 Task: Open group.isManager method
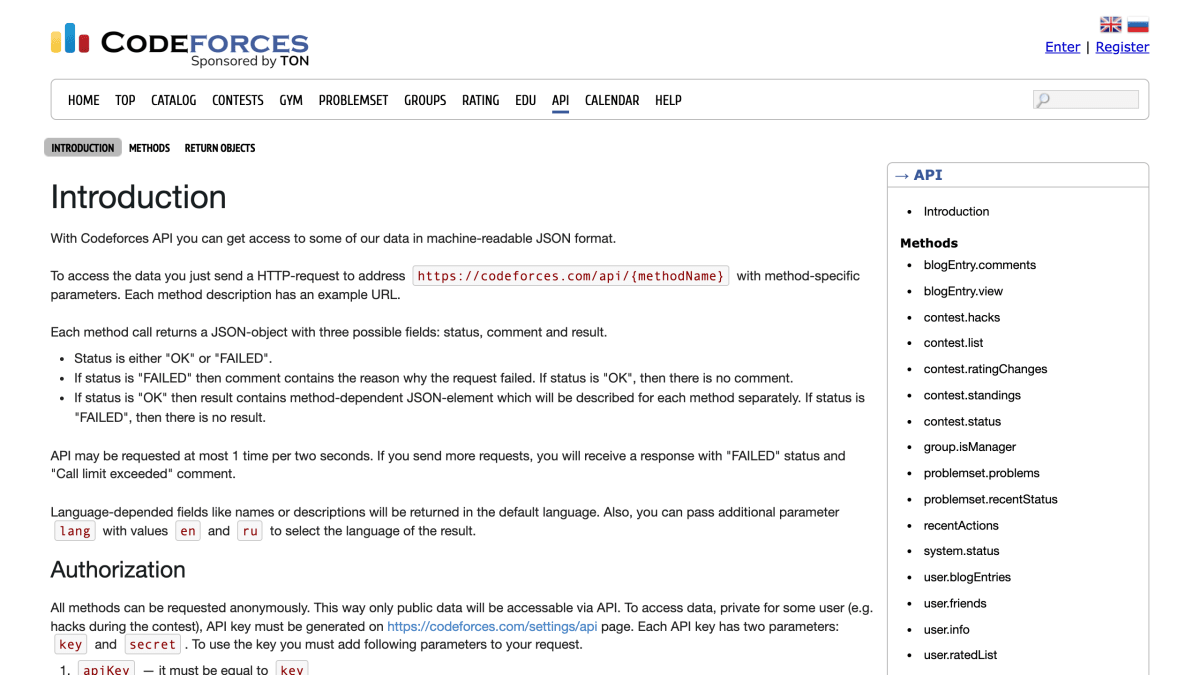pos(969,447)
